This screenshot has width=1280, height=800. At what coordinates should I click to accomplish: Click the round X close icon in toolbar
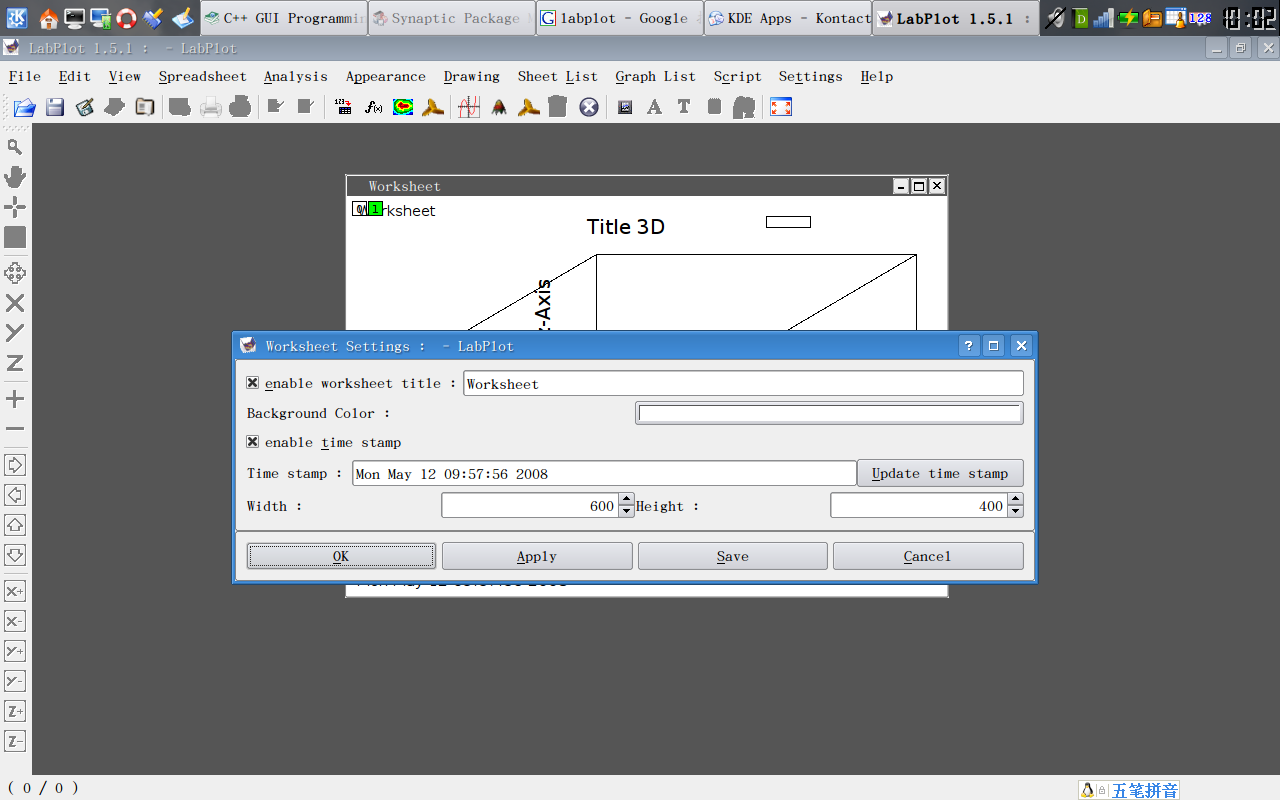[x=589, y=107]
